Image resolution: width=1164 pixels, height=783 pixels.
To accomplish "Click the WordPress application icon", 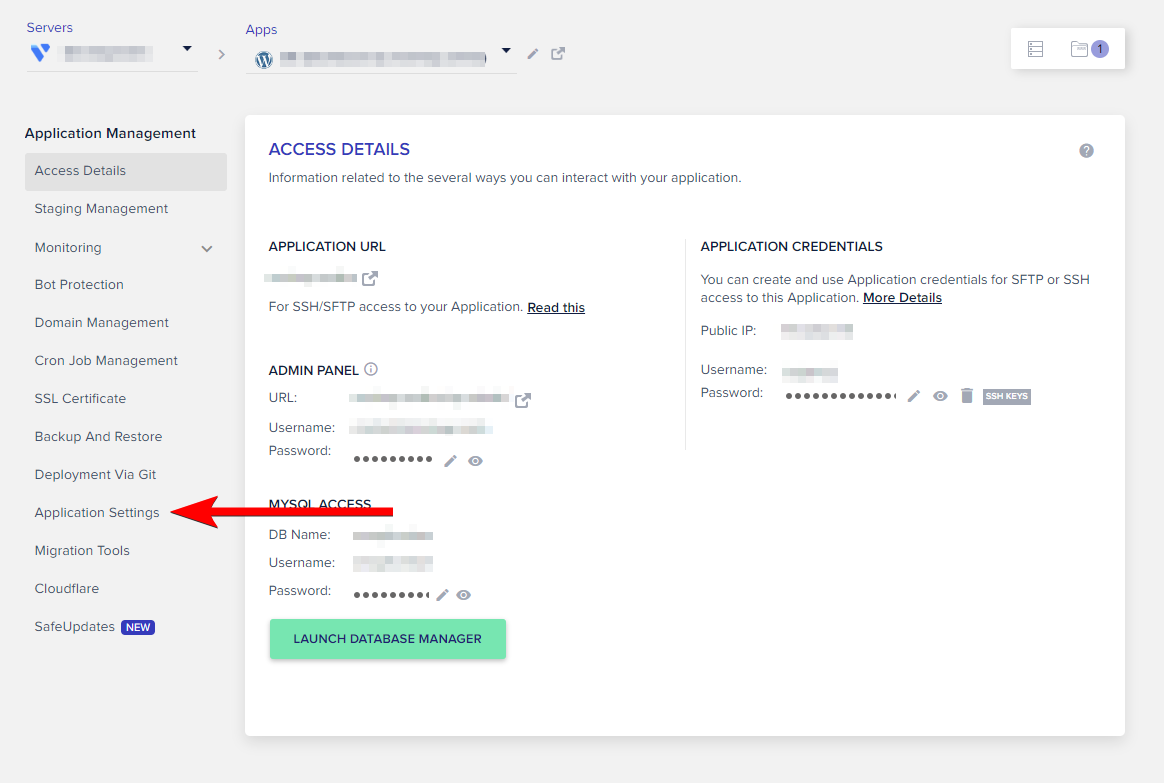I will click(262, 59).
